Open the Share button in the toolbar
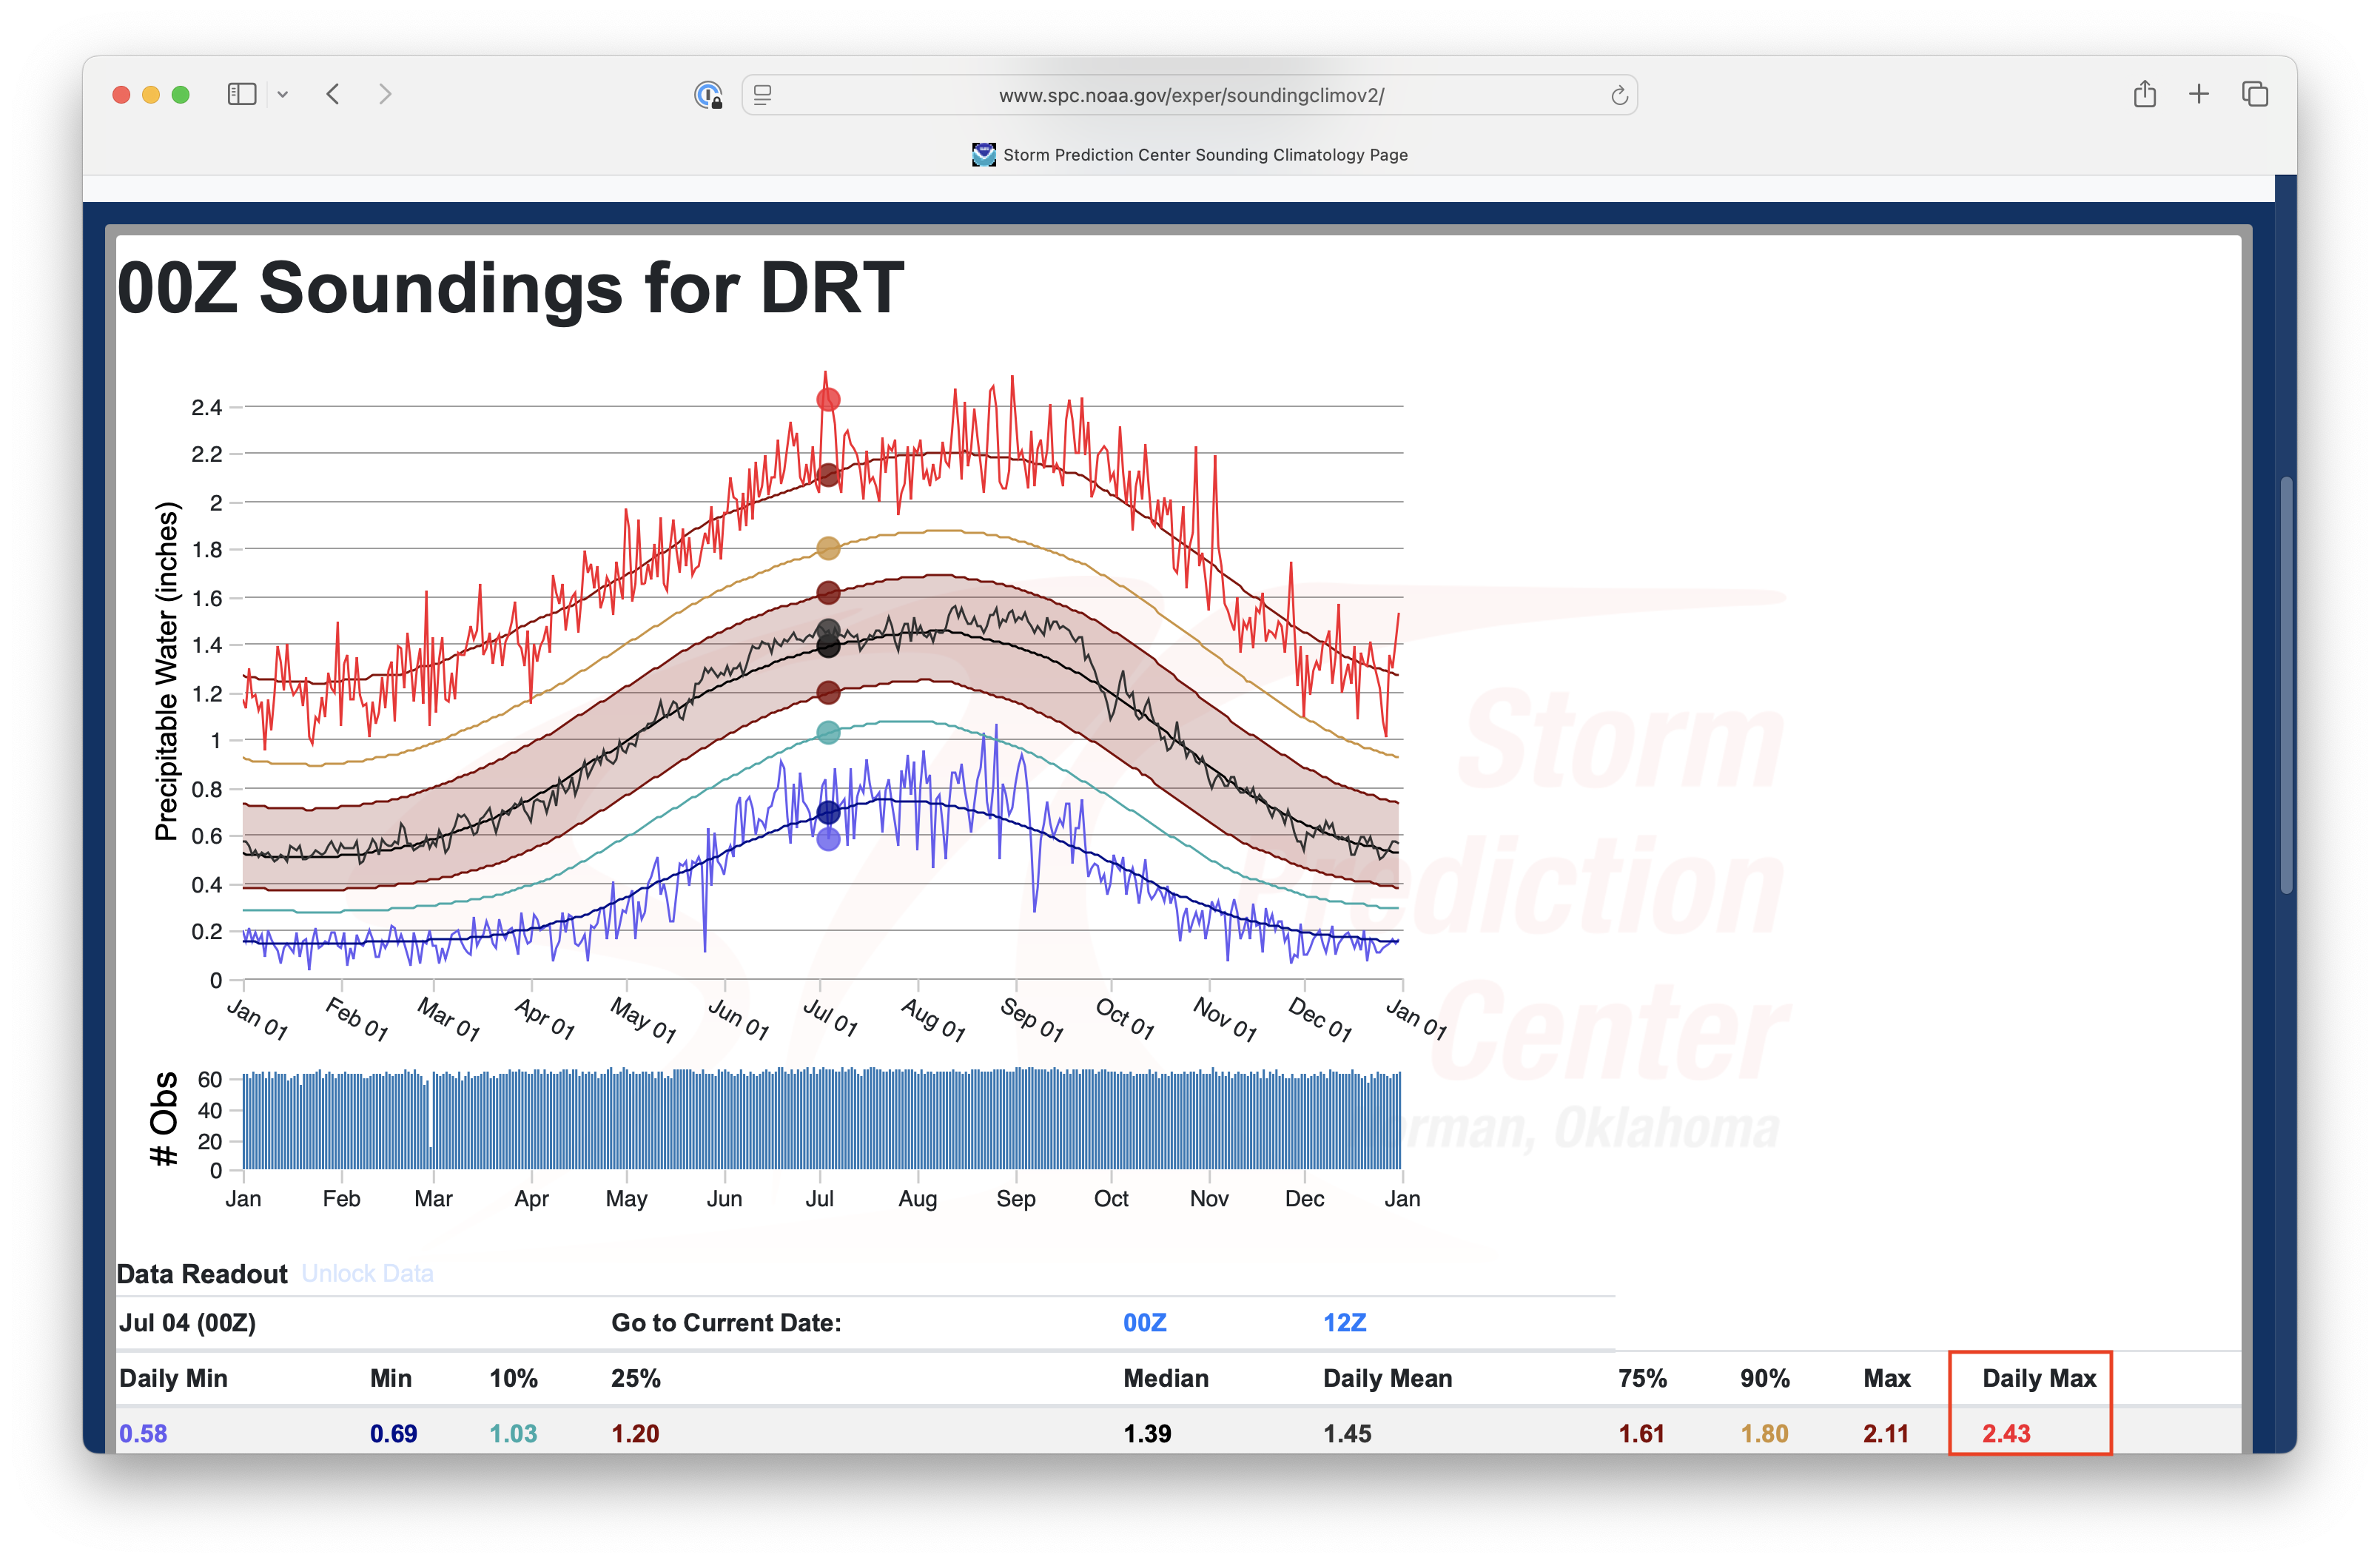 click(2144, 94)
